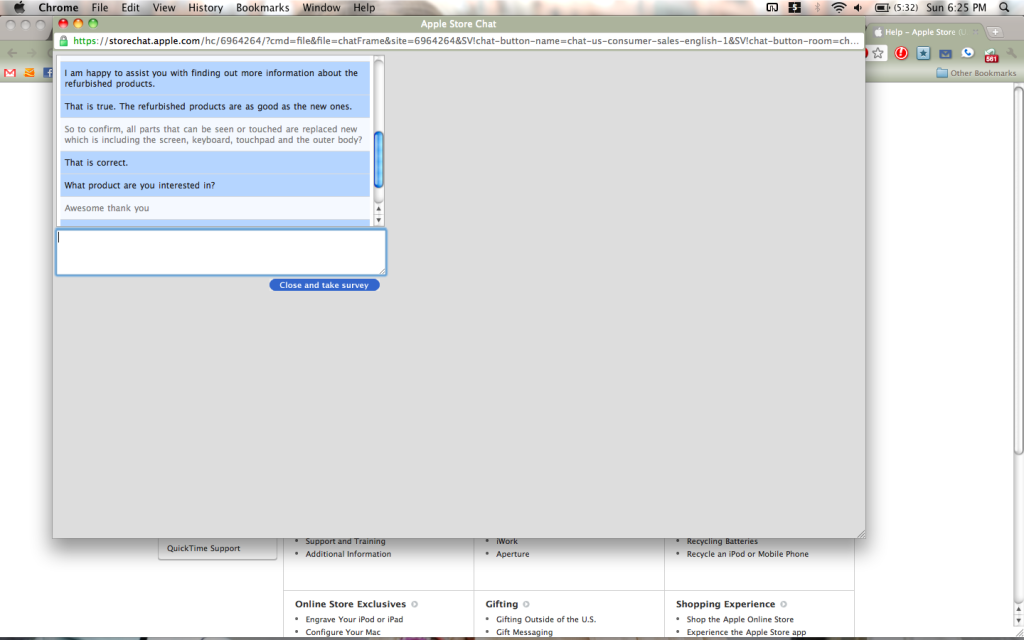Click 'What product are you interested in?' message
1024x640 pixels.
coord(215,185)
